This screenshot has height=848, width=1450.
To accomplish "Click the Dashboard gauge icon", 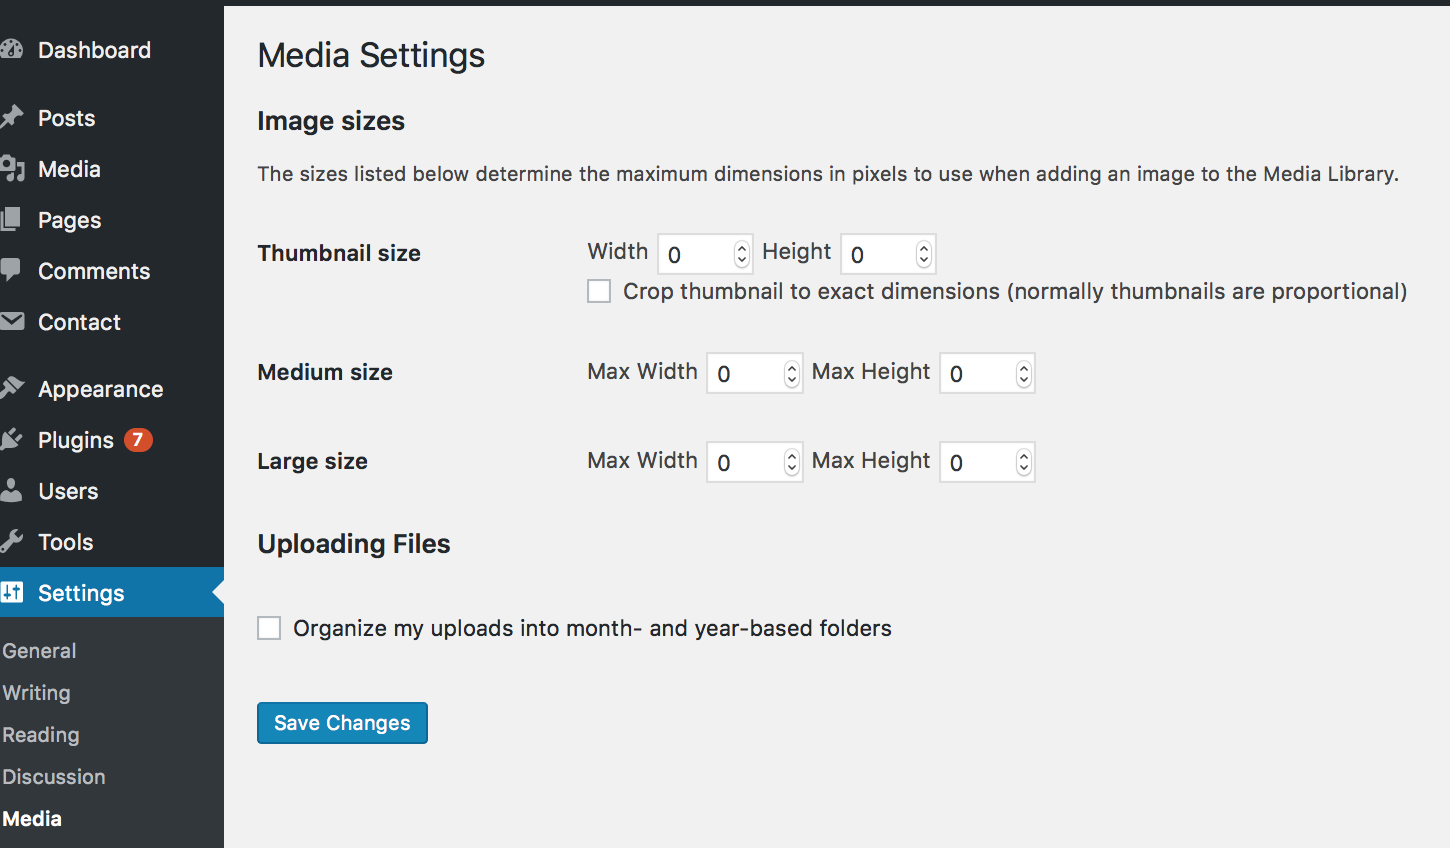I will pos(11,49).
